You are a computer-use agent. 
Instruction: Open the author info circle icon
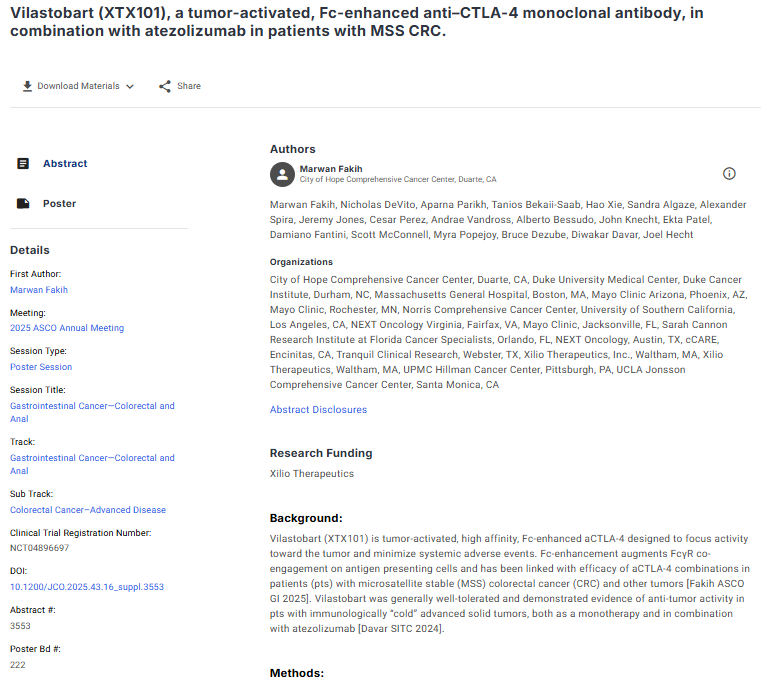729,174
